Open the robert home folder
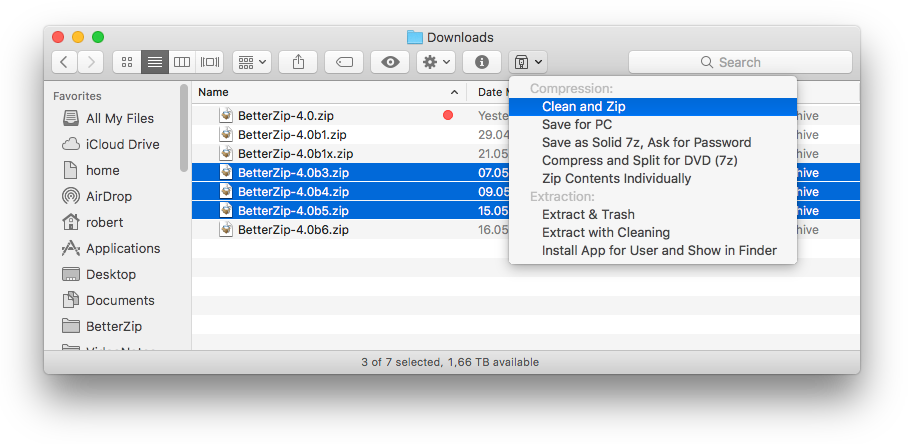Image resolution: width=908 pixels, height=444 pixels. click(x=93, y=222)
